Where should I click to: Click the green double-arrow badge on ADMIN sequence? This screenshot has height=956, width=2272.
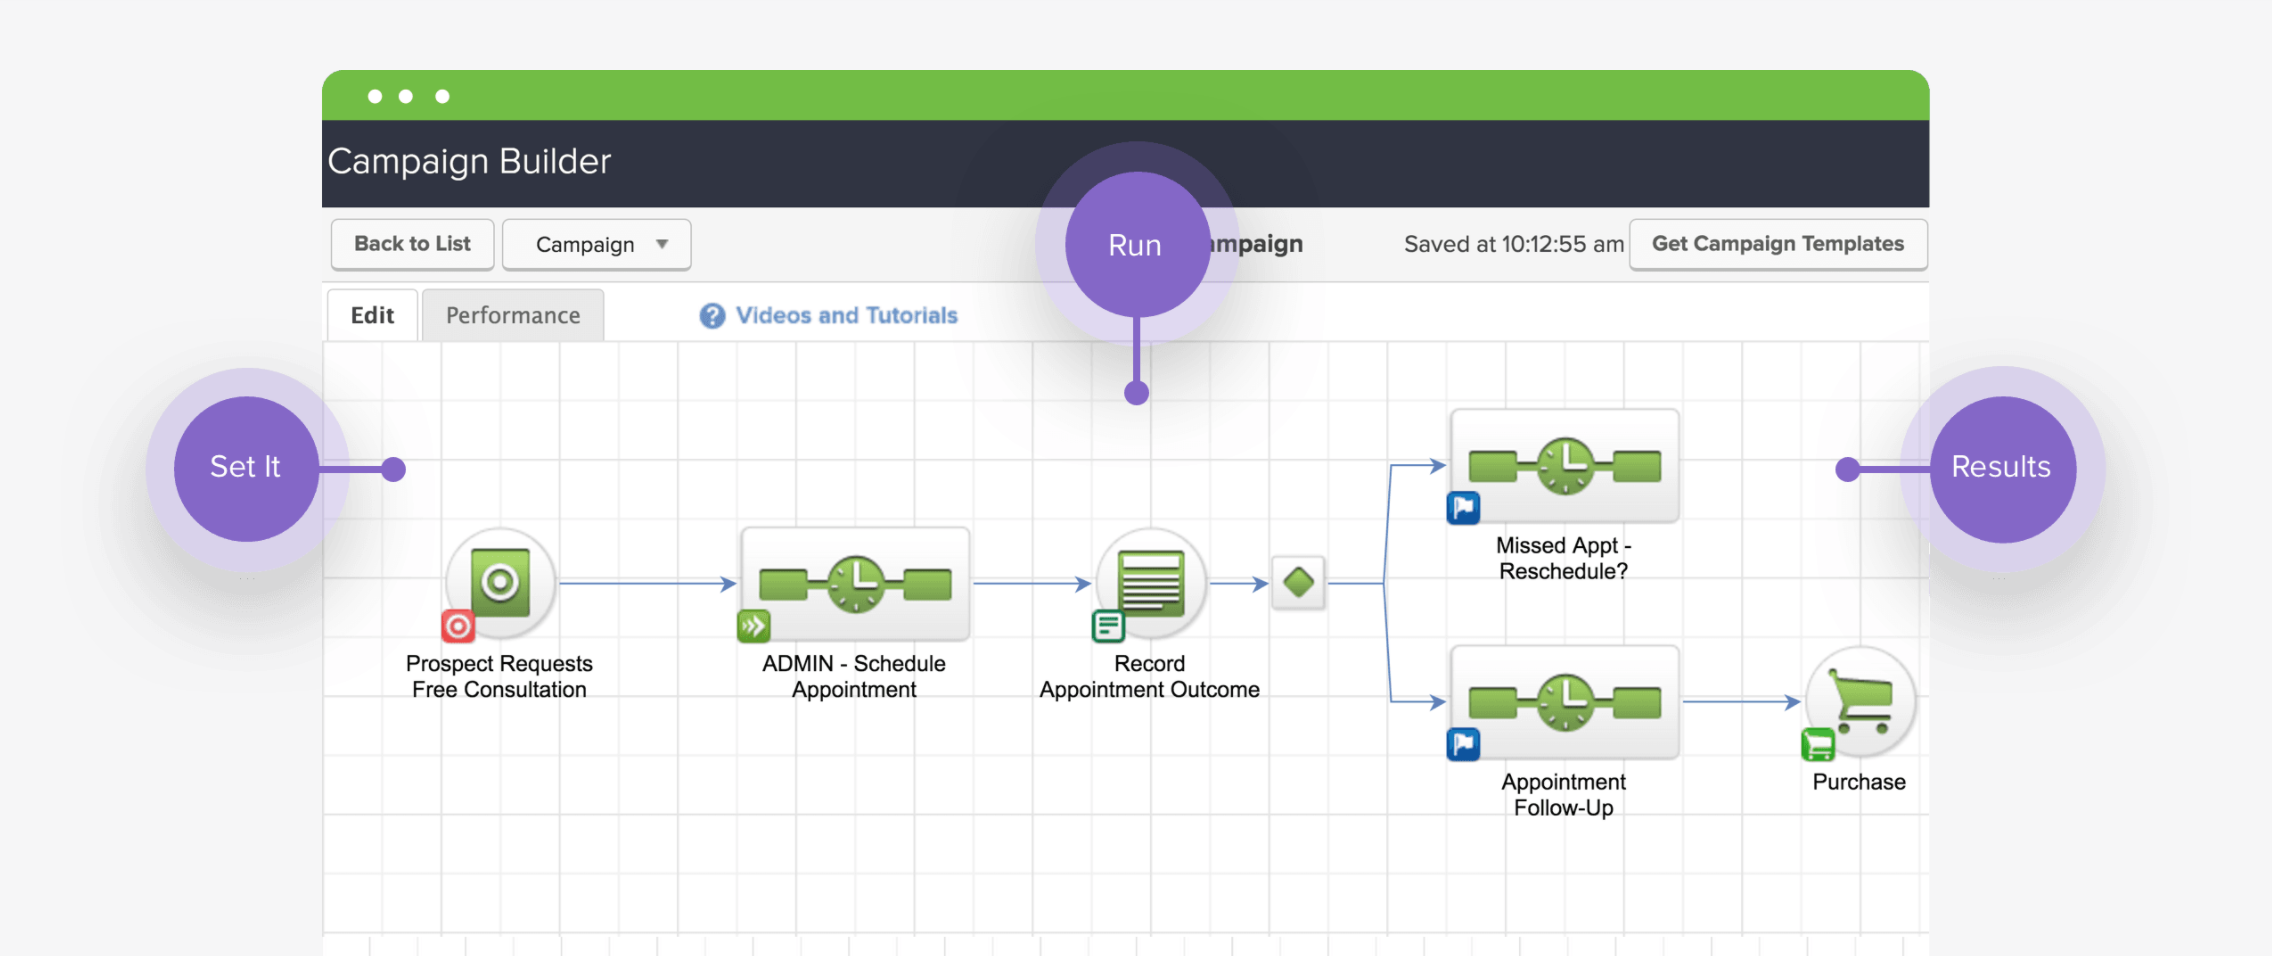[x=754, y=626]
